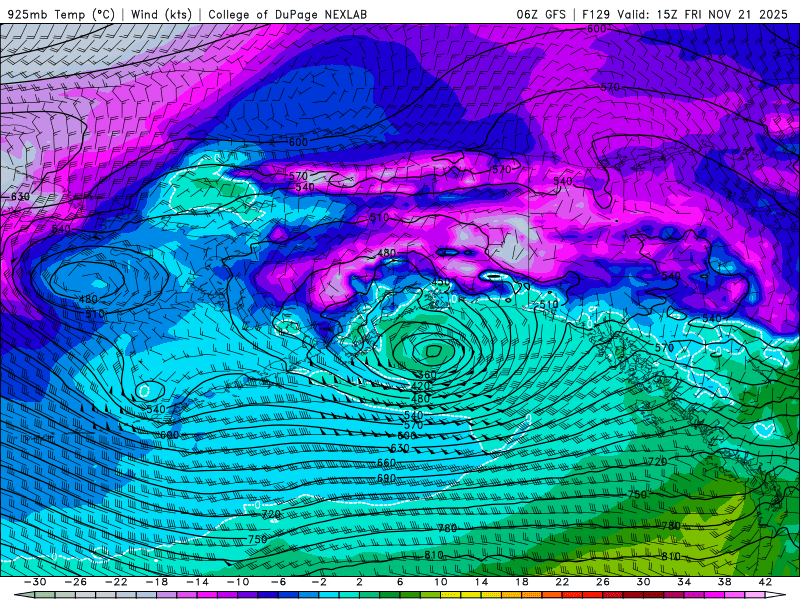The width and height of the screenshot is (800, 600).
Task: Click the 660 contour label
Action: pos(386,463)
